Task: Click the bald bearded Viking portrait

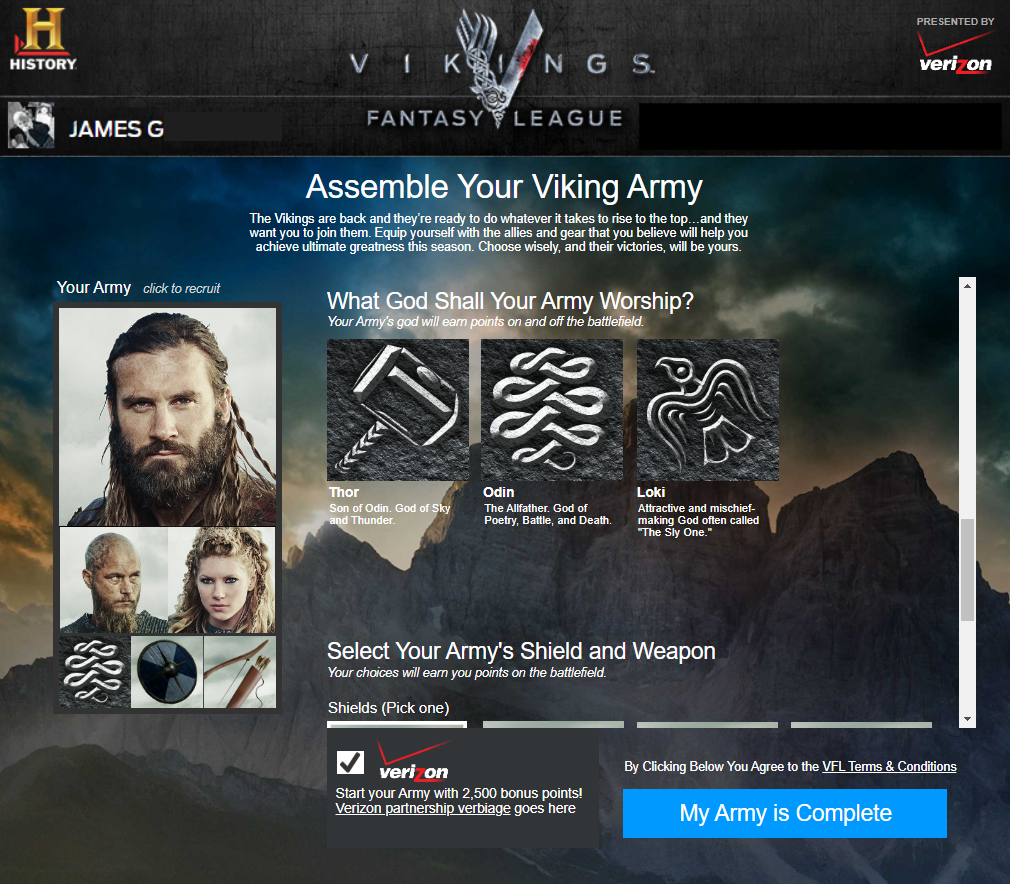Action: pos(113,580)
